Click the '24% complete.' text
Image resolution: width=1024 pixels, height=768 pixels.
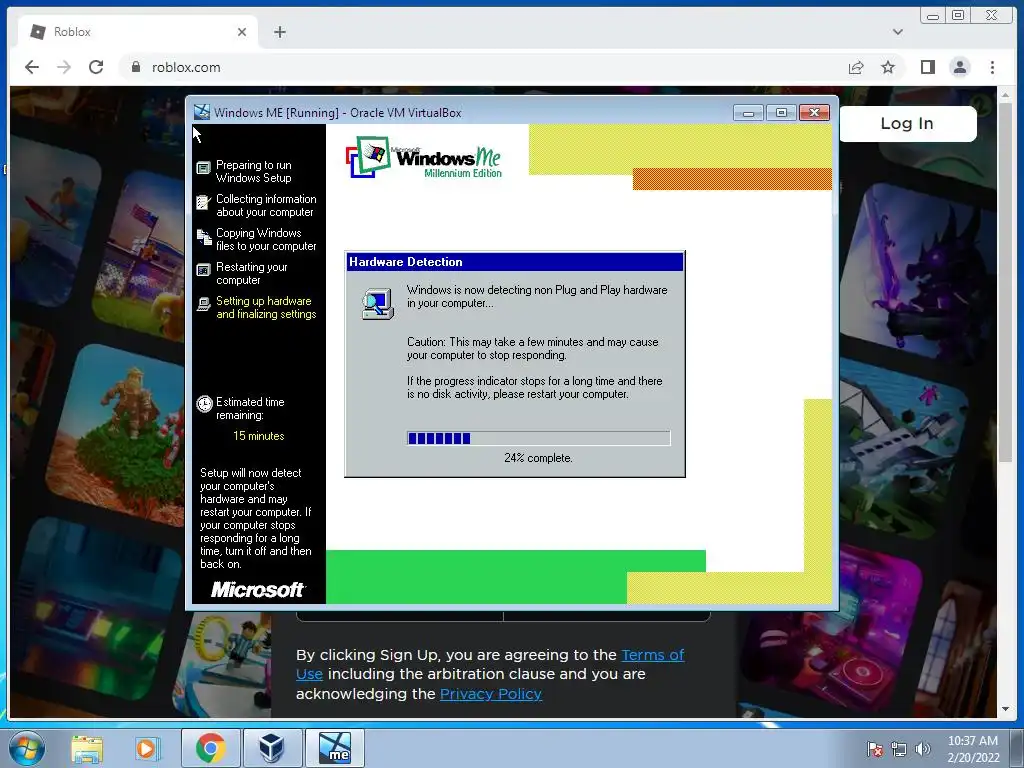[538, 458]
